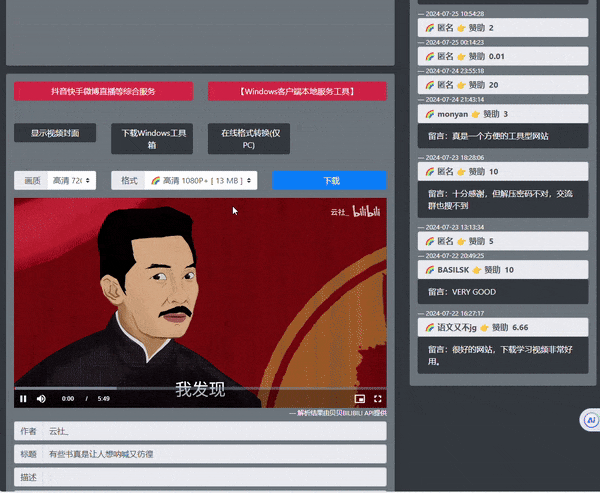Viewport: 600px width, 493px height.
Task: Open 在线格式转换(仅PC) converter
Action: tap(249, 138)
